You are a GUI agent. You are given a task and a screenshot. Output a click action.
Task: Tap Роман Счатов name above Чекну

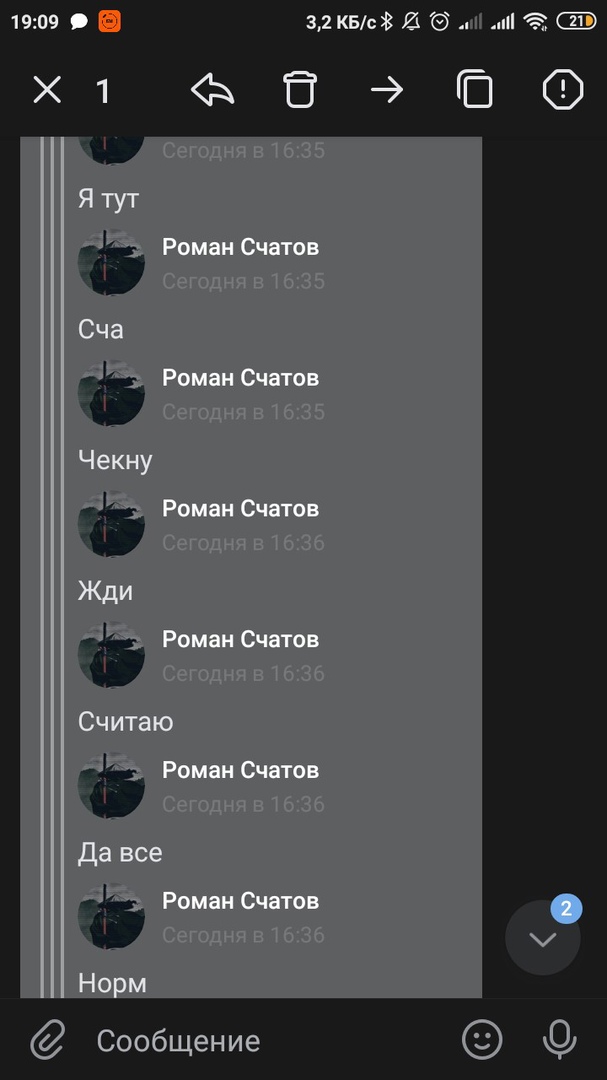pyautogui.click(x=240, y=377)
